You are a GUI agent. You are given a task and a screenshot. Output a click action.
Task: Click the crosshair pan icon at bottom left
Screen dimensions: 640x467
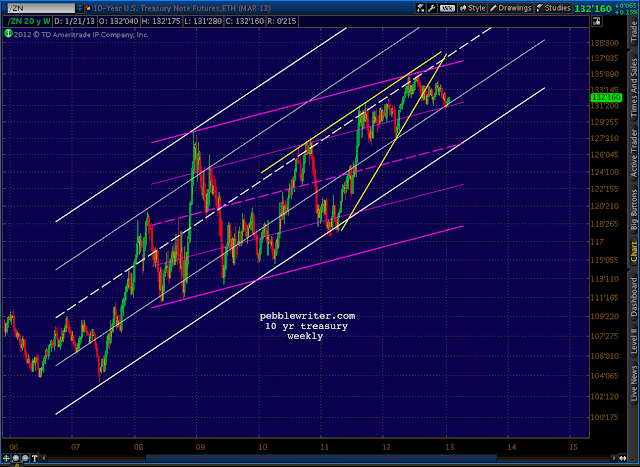(x=7, y=458)
